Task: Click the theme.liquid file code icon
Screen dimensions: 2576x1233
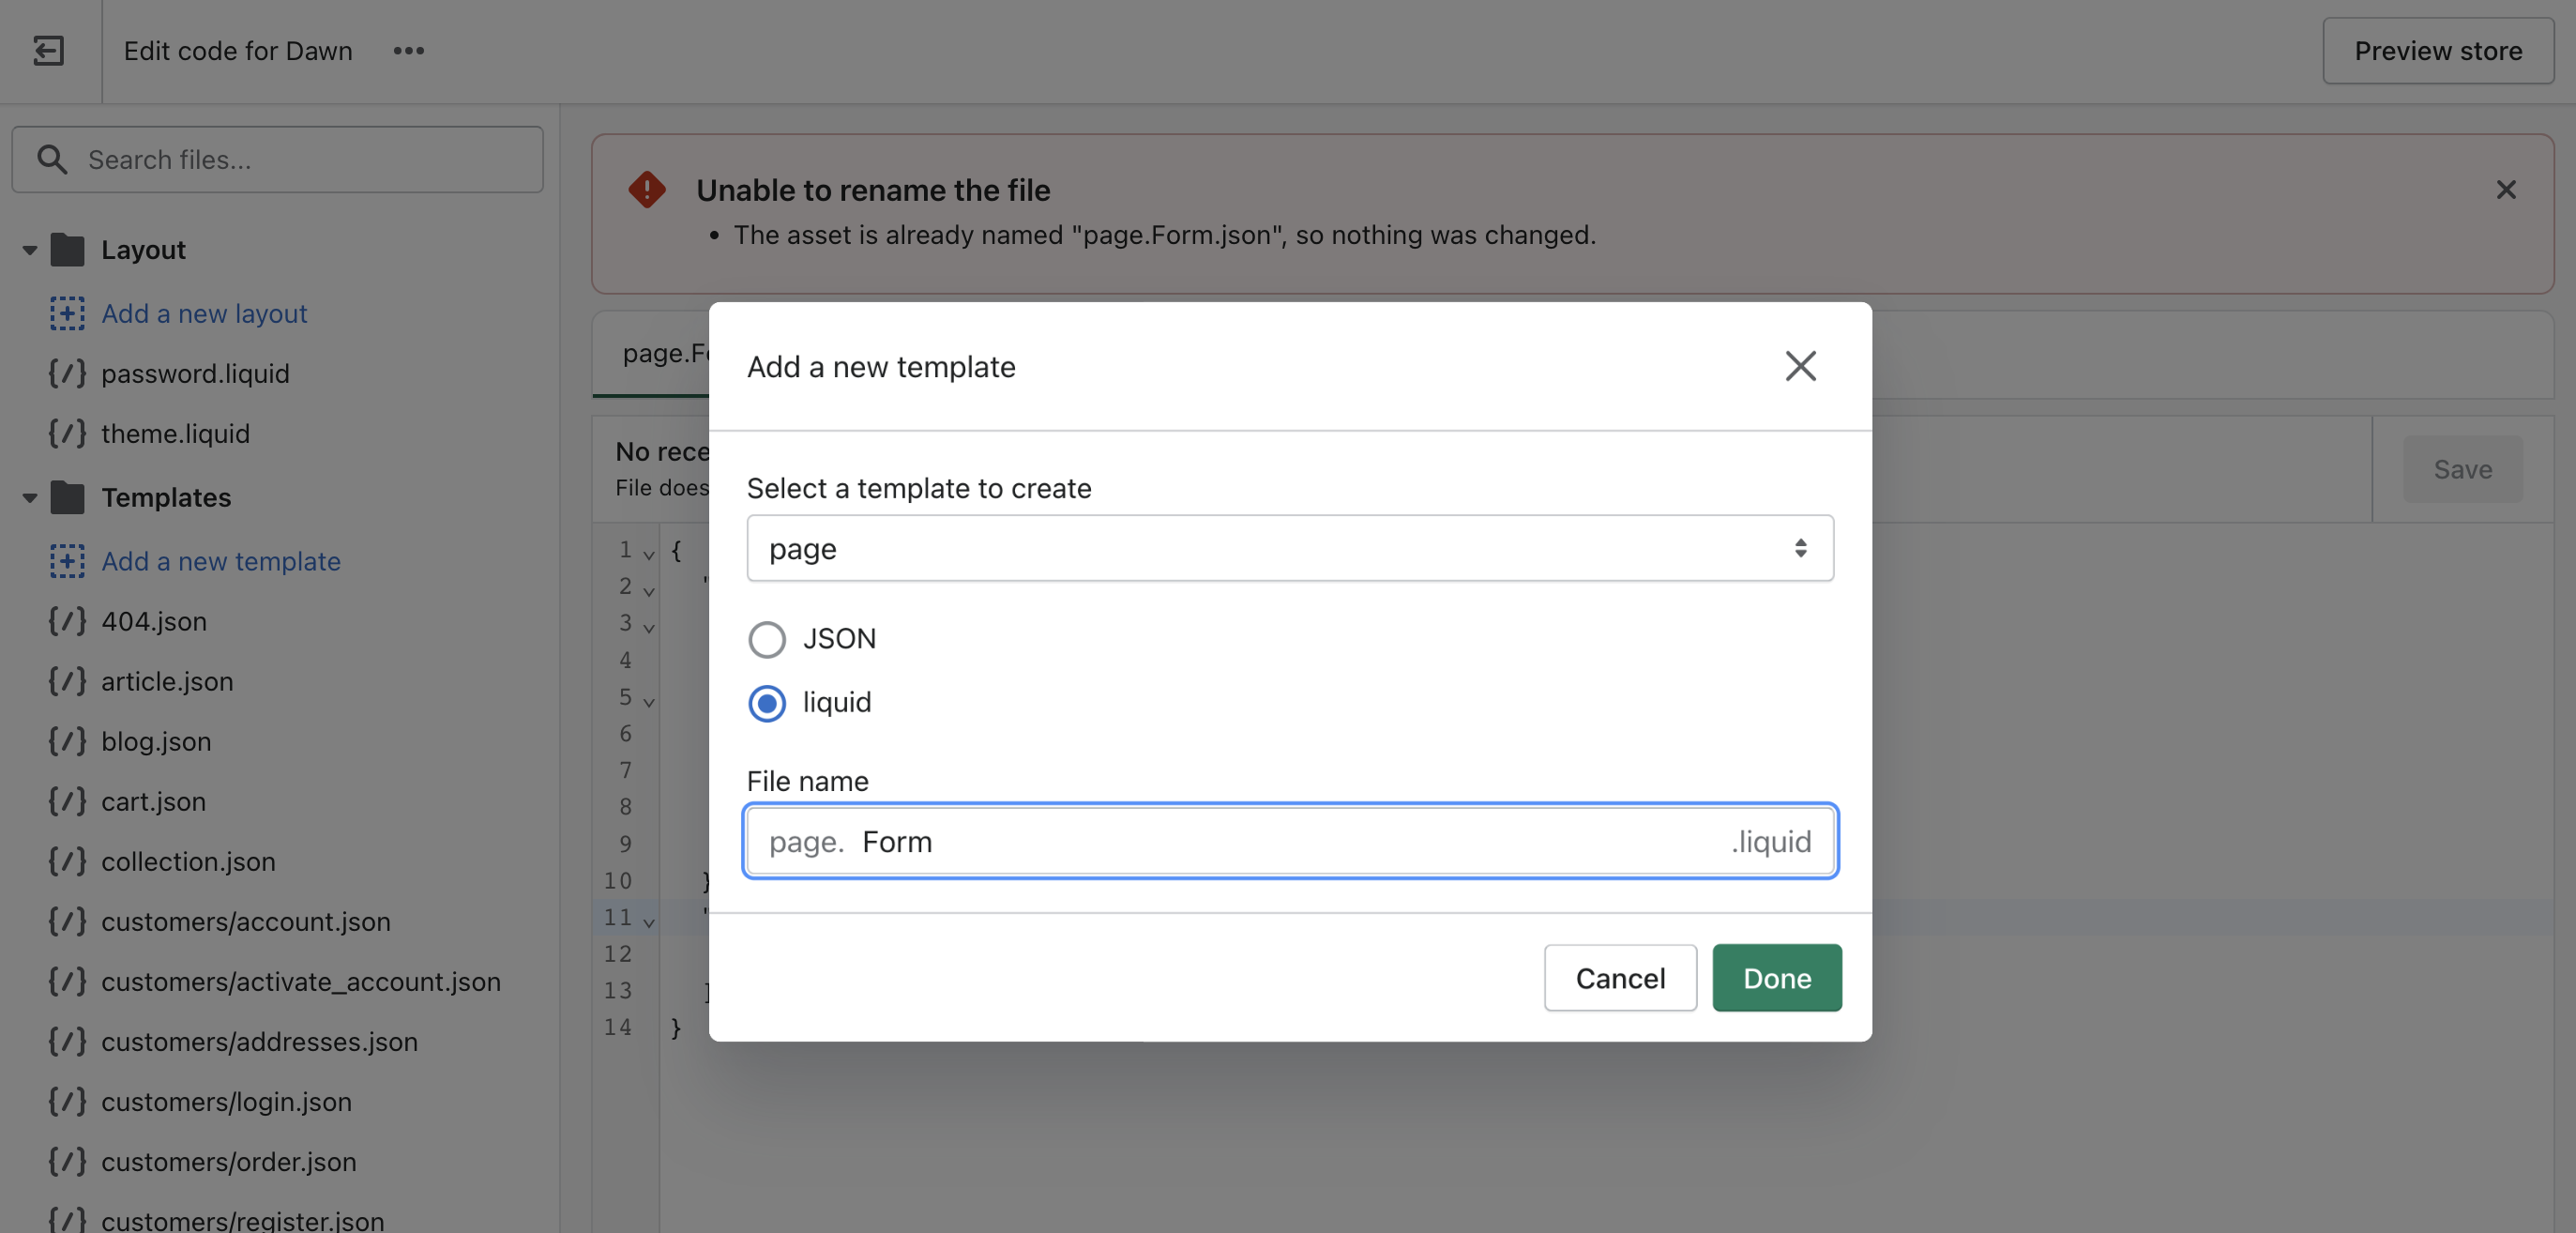Action: click(67, 433)
